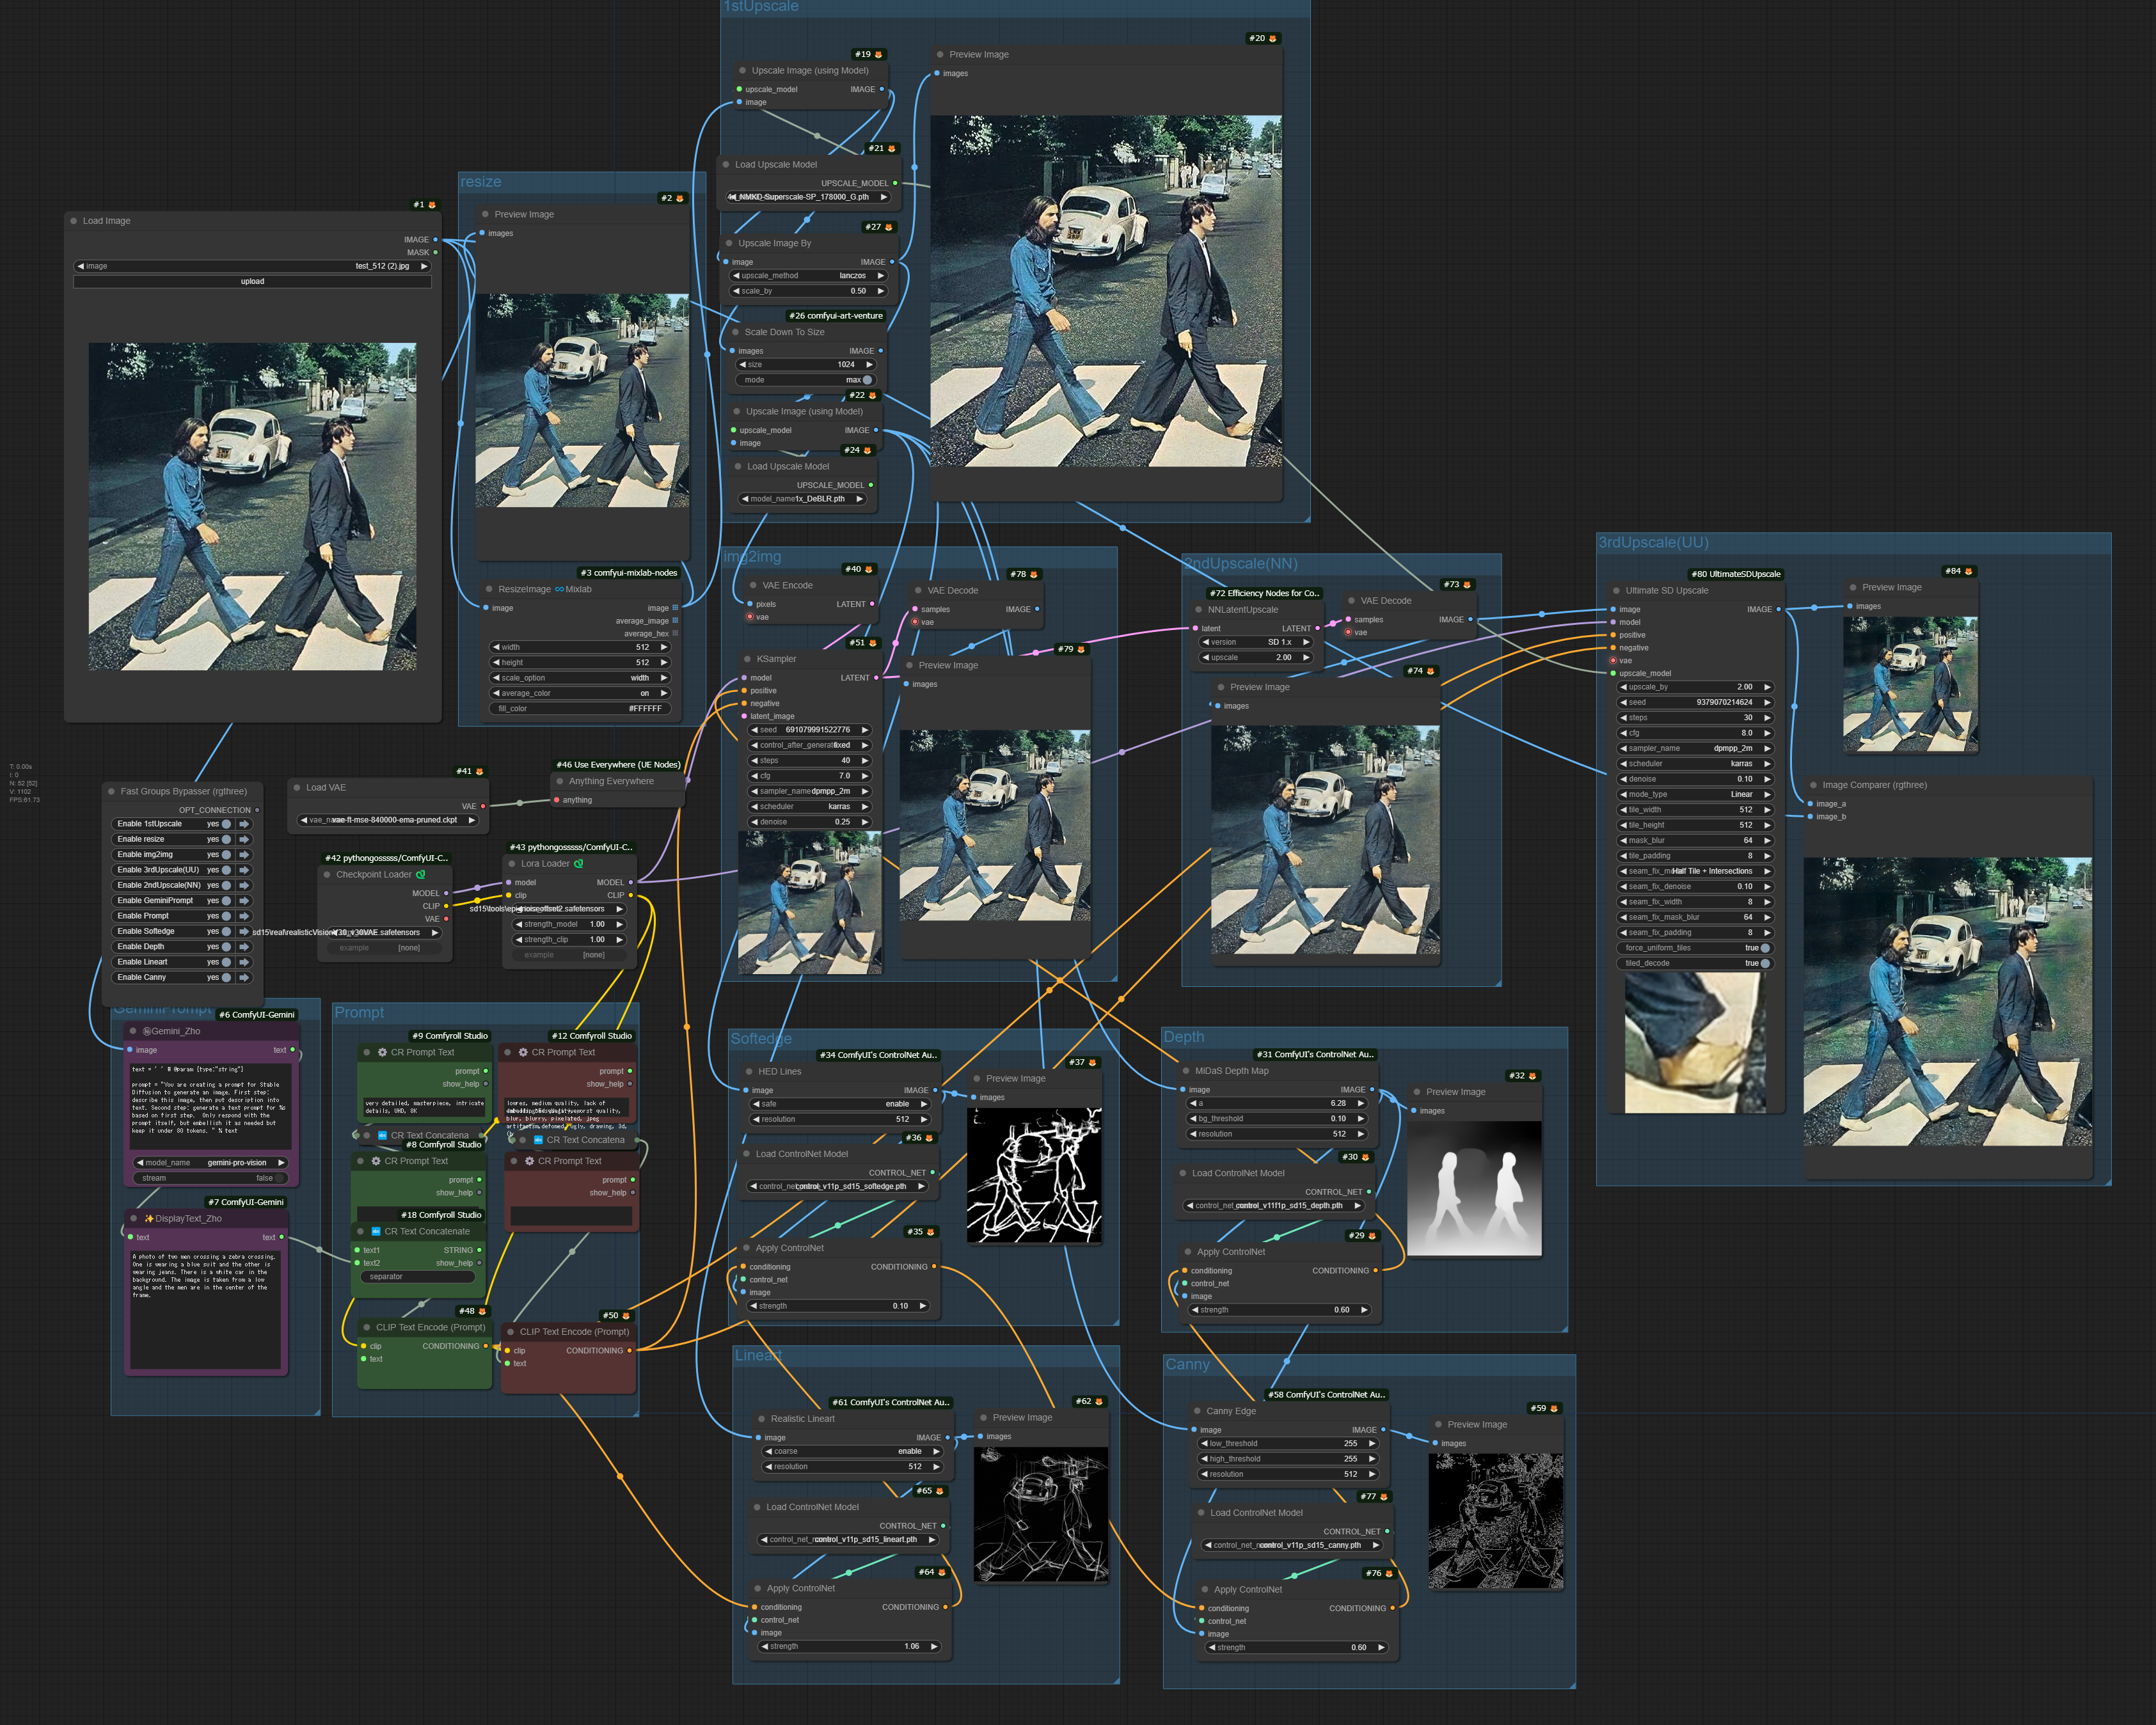Image resolution: width=2156 pixels, height=1725 pixels.
Task: Click the arrow icon beside Enable Lineart
Action: 243,962
